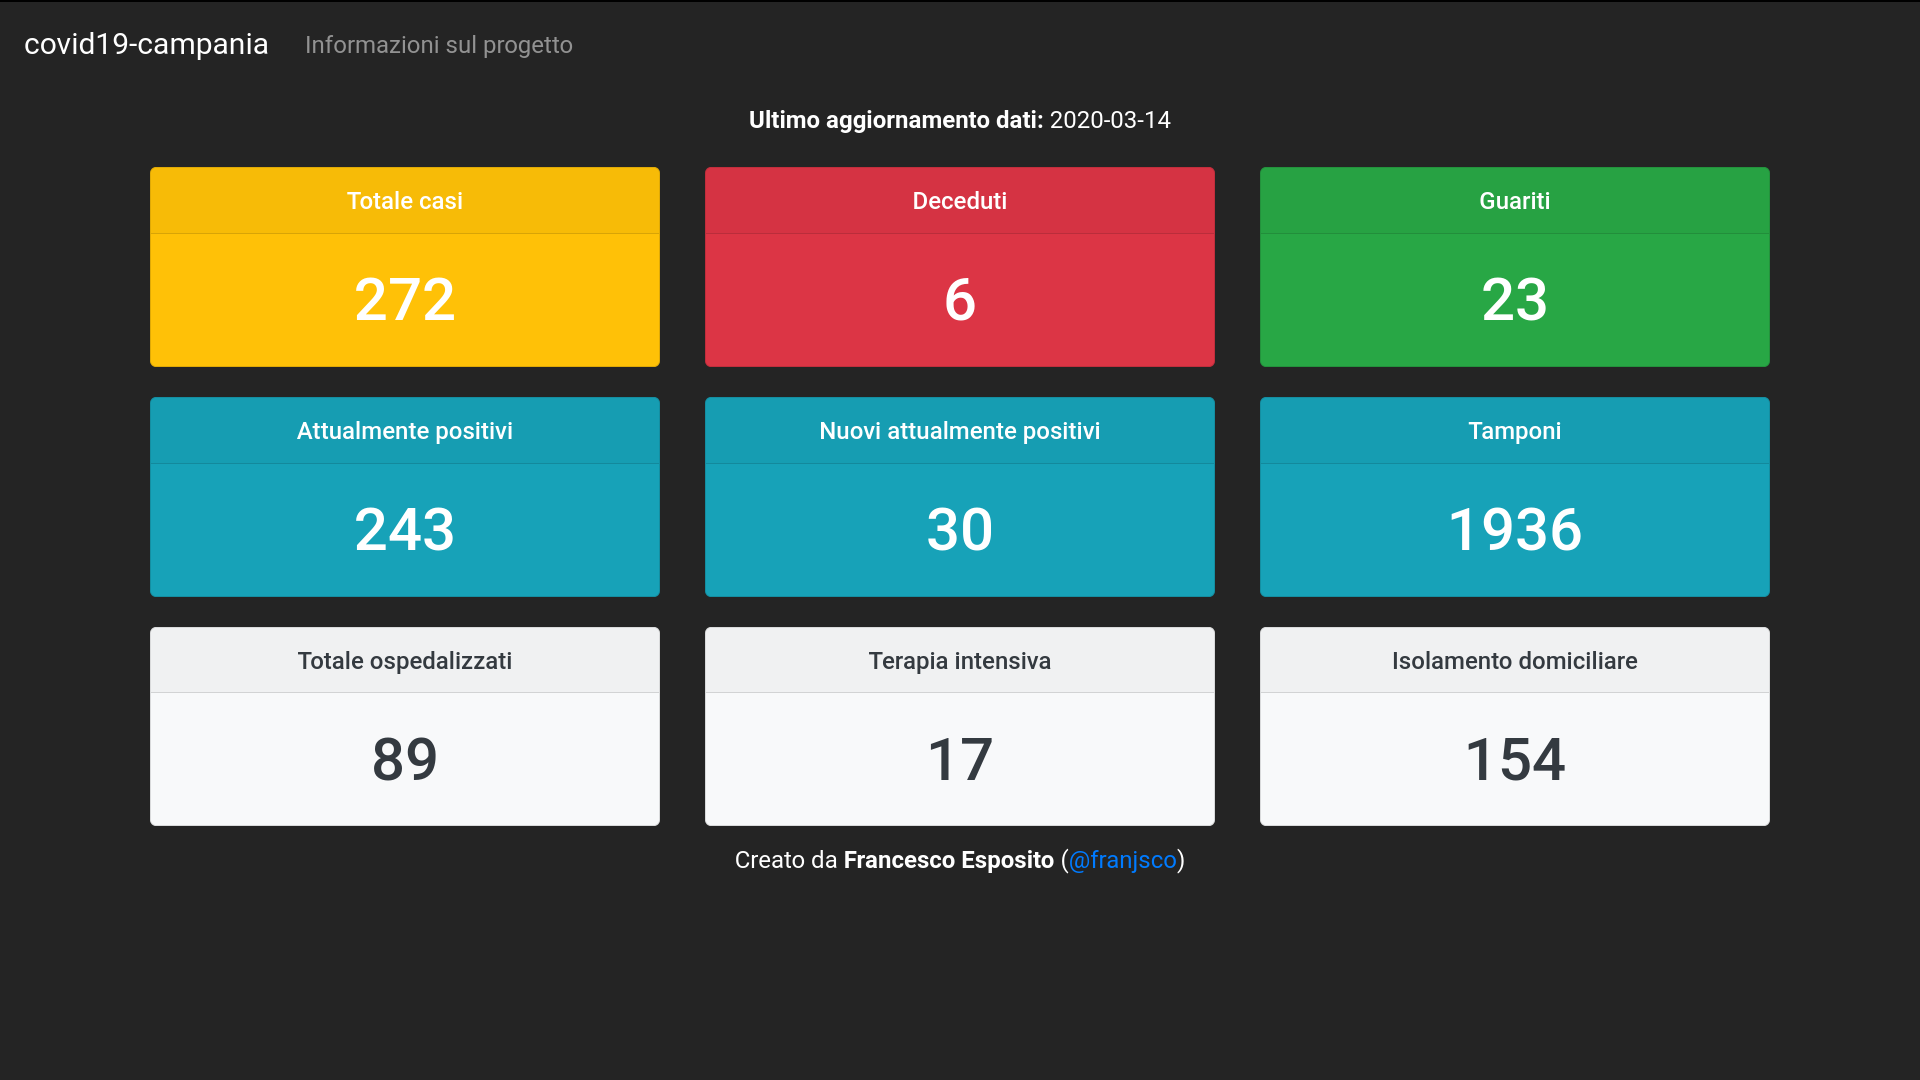This screenshot has height=1080, width=1920.
Task: Select the Tamponi value 1936
Action: (1515, 529)
